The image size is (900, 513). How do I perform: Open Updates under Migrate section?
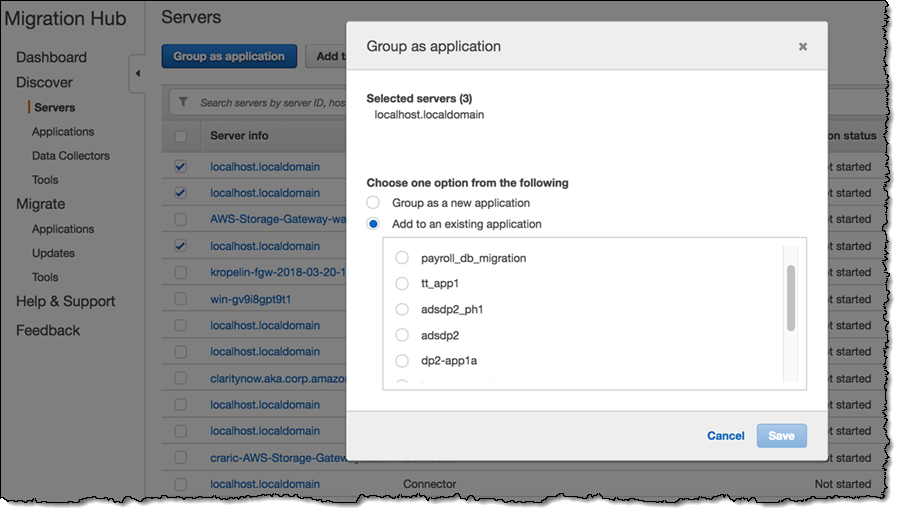click(52, 253)
